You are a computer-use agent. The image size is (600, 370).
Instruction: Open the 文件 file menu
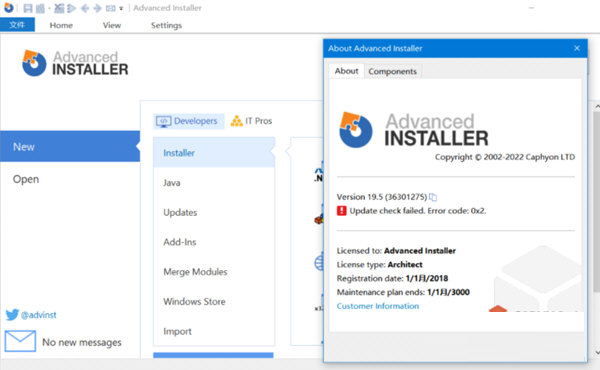17,25
